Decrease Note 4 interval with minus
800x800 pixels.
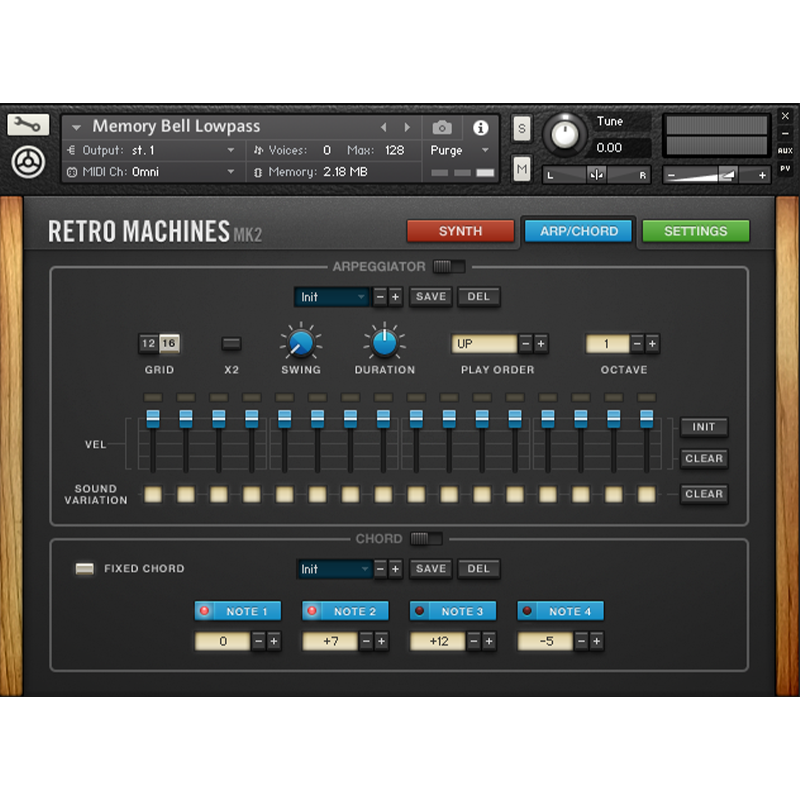point(581,641)
